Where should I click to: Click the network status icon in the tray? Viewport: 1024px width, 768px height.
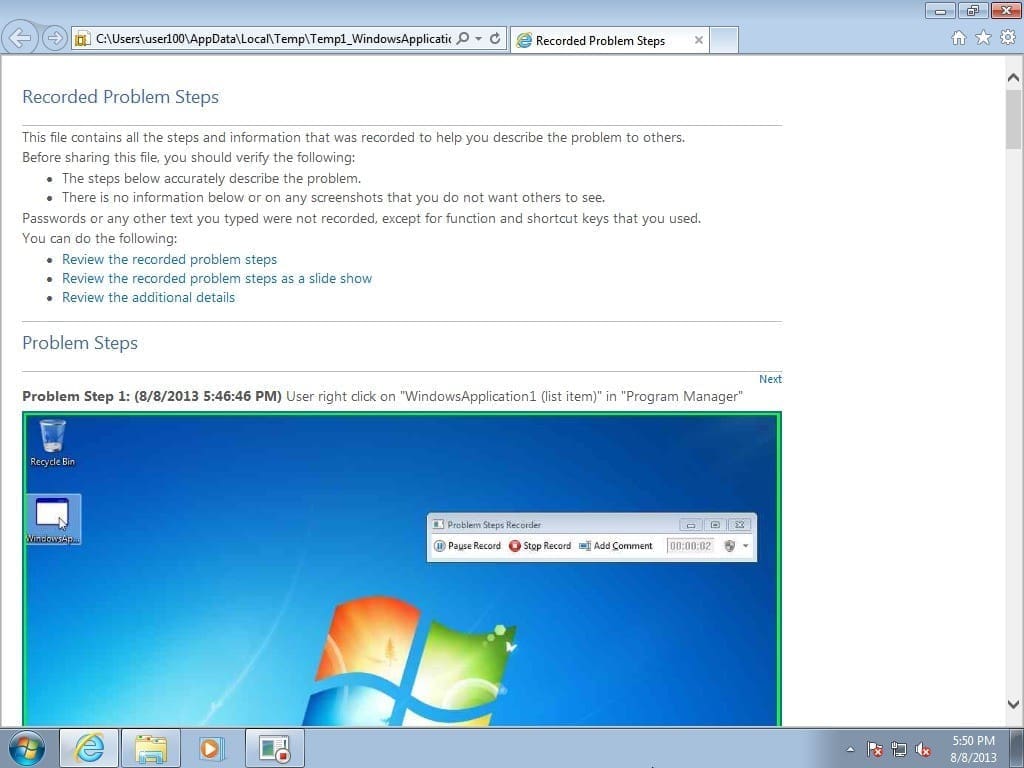(x=899, y=749)
